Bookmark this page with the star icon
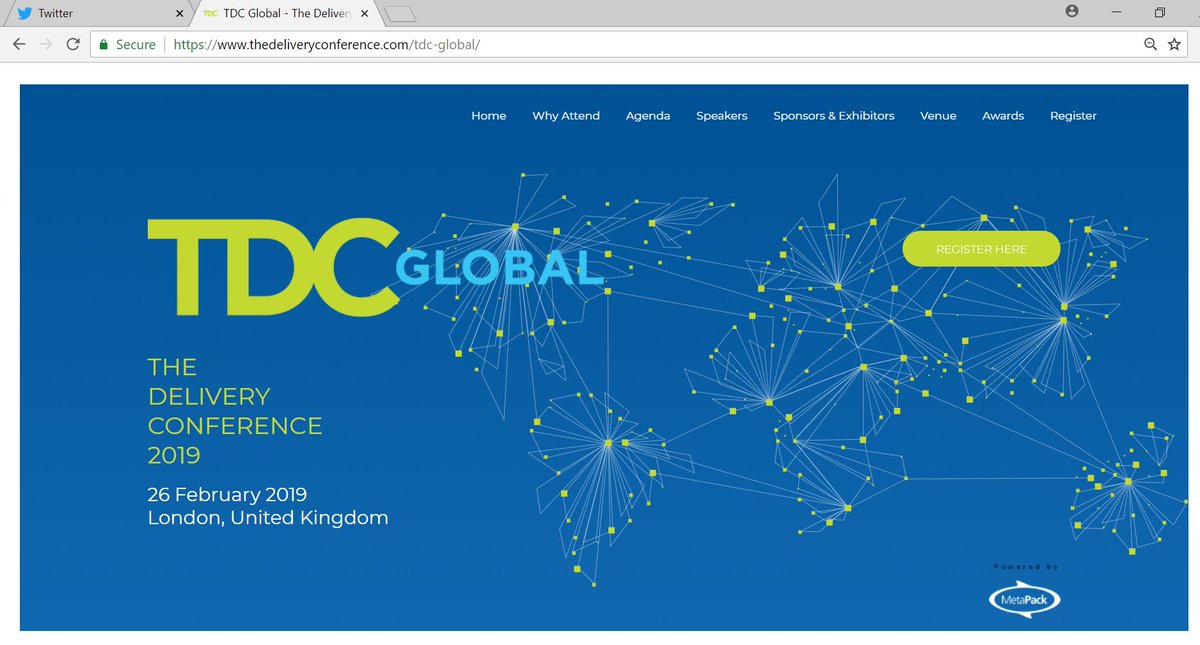The height and width of the screenshot is (645, 1200). click(1175, 44)
